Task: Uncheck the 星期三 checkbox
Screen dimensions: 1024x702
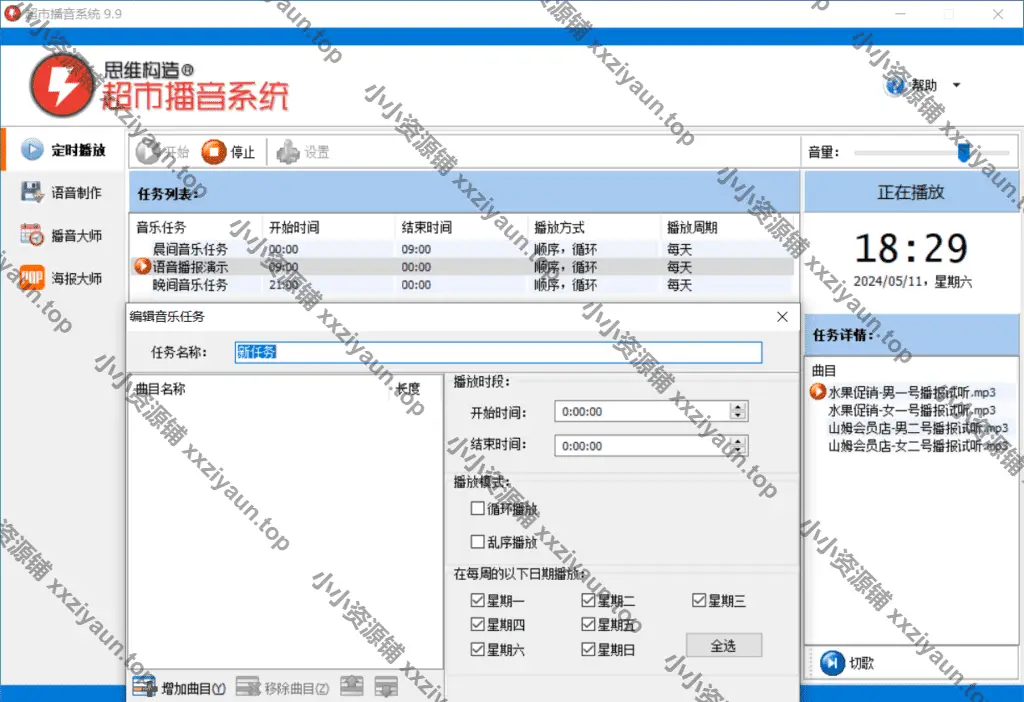Action: tap(700, 601)
